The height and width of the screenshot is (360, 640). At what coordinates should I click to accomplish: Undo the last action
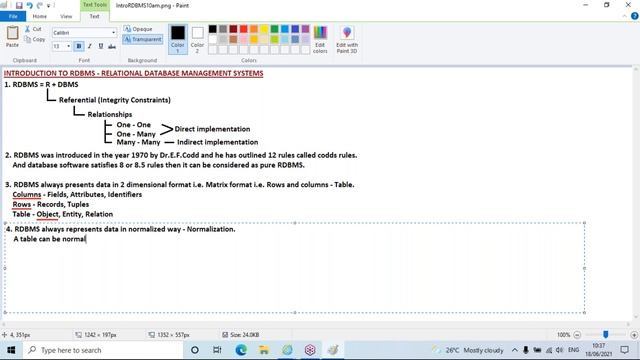[x=29, y=5]
